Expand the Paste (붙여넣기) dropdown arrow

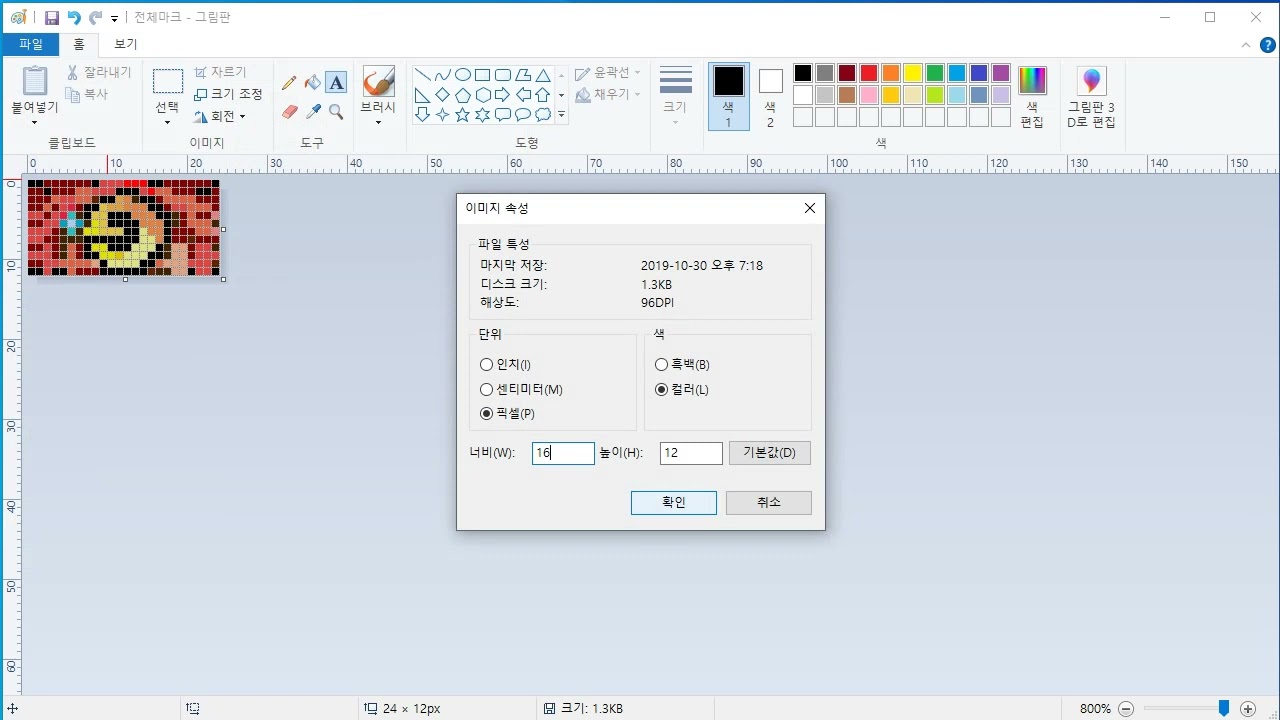tap(35, 123)
